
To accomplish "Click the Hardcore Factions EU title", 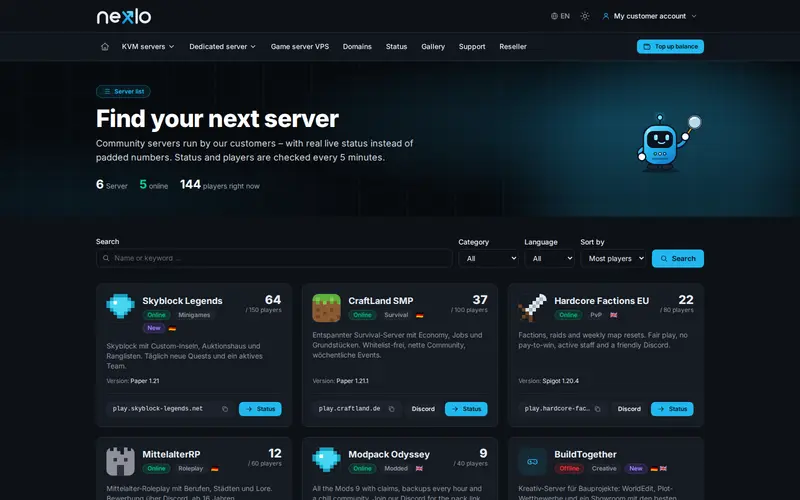I will [602, 301].
